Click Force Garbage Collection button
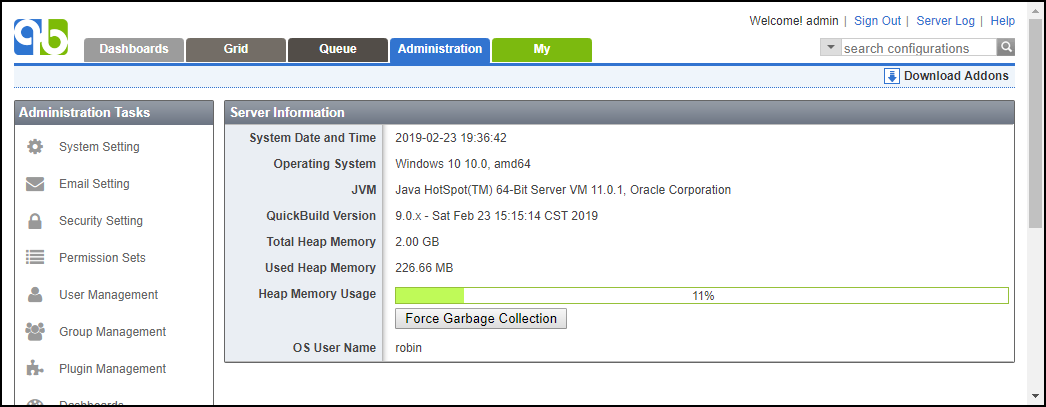 (481, 318)
